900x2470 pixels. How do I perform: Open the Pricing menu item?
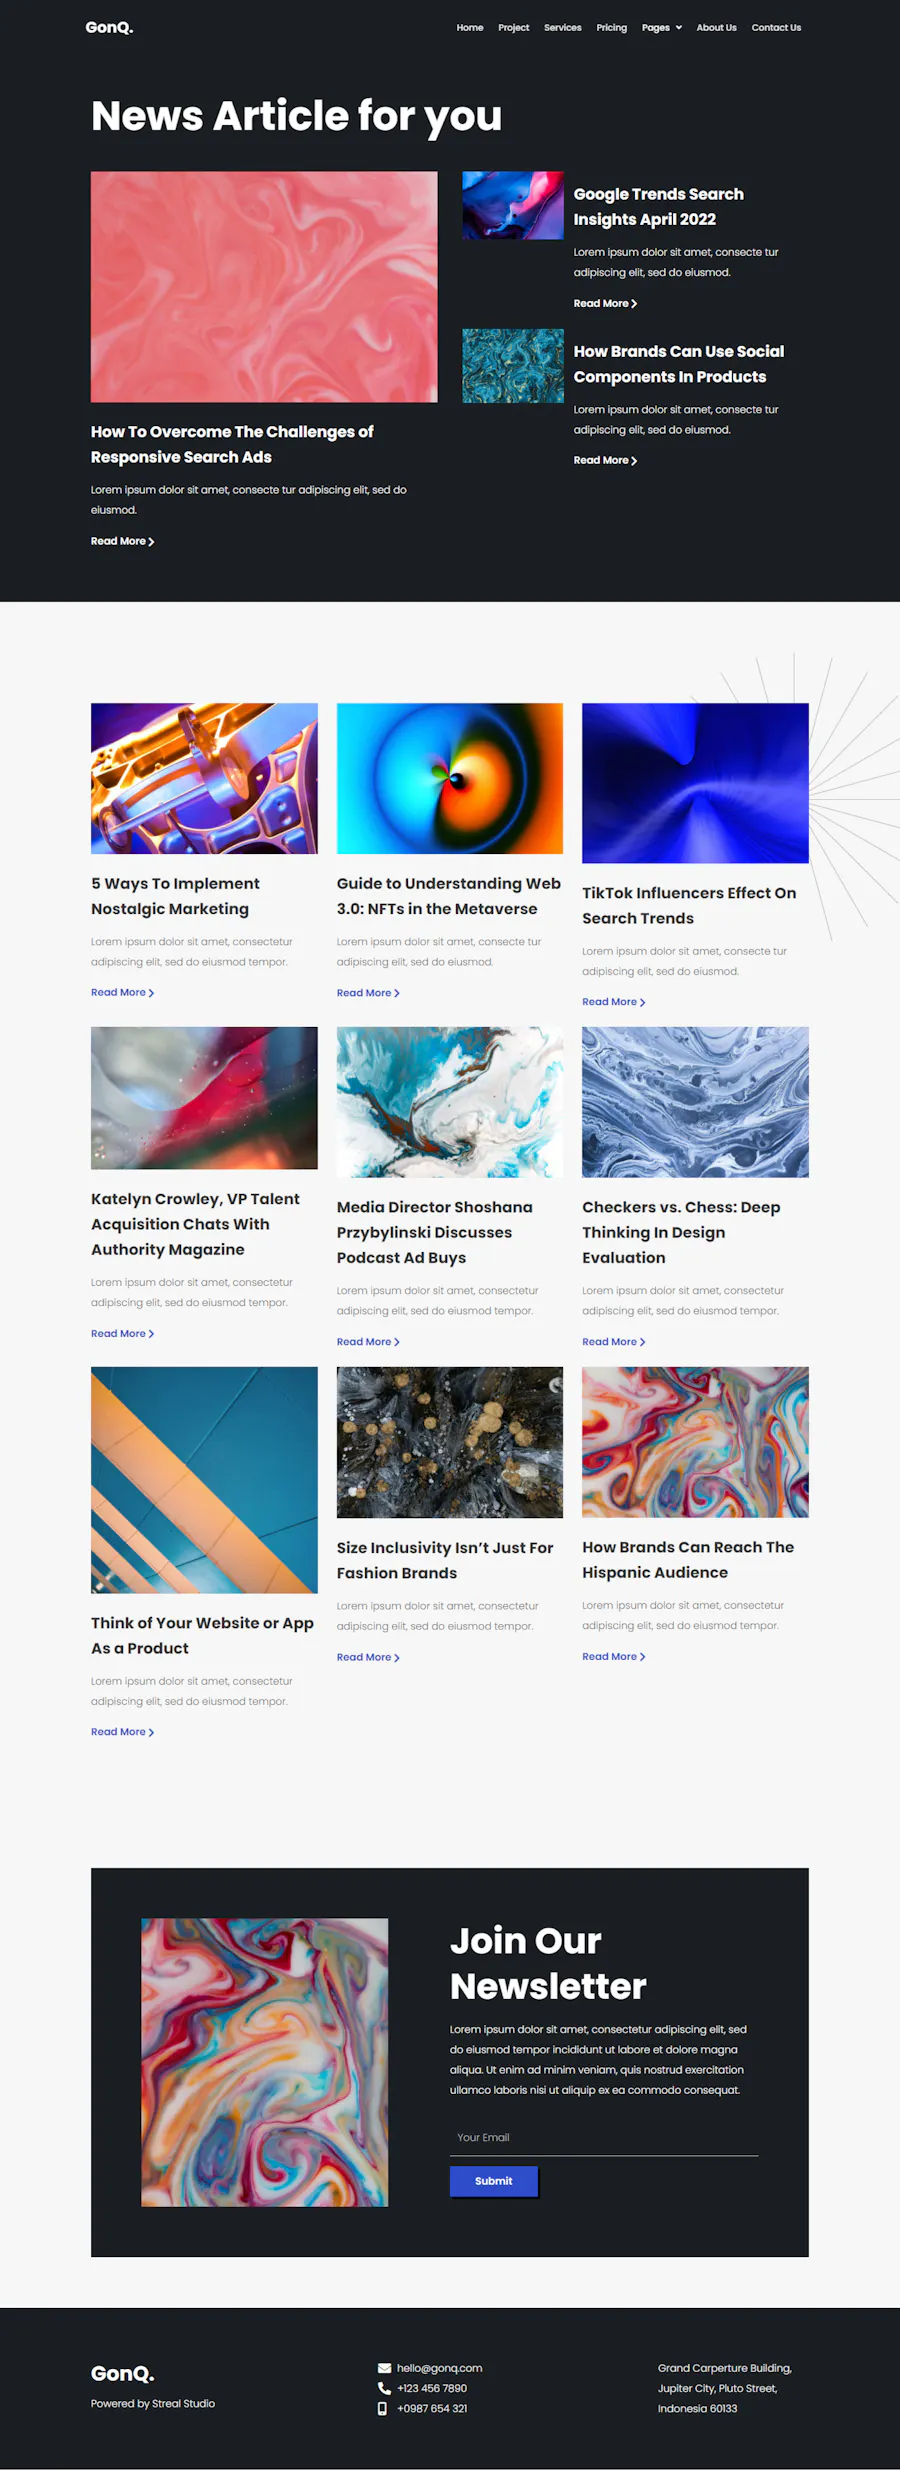click(x=611, y=28)
